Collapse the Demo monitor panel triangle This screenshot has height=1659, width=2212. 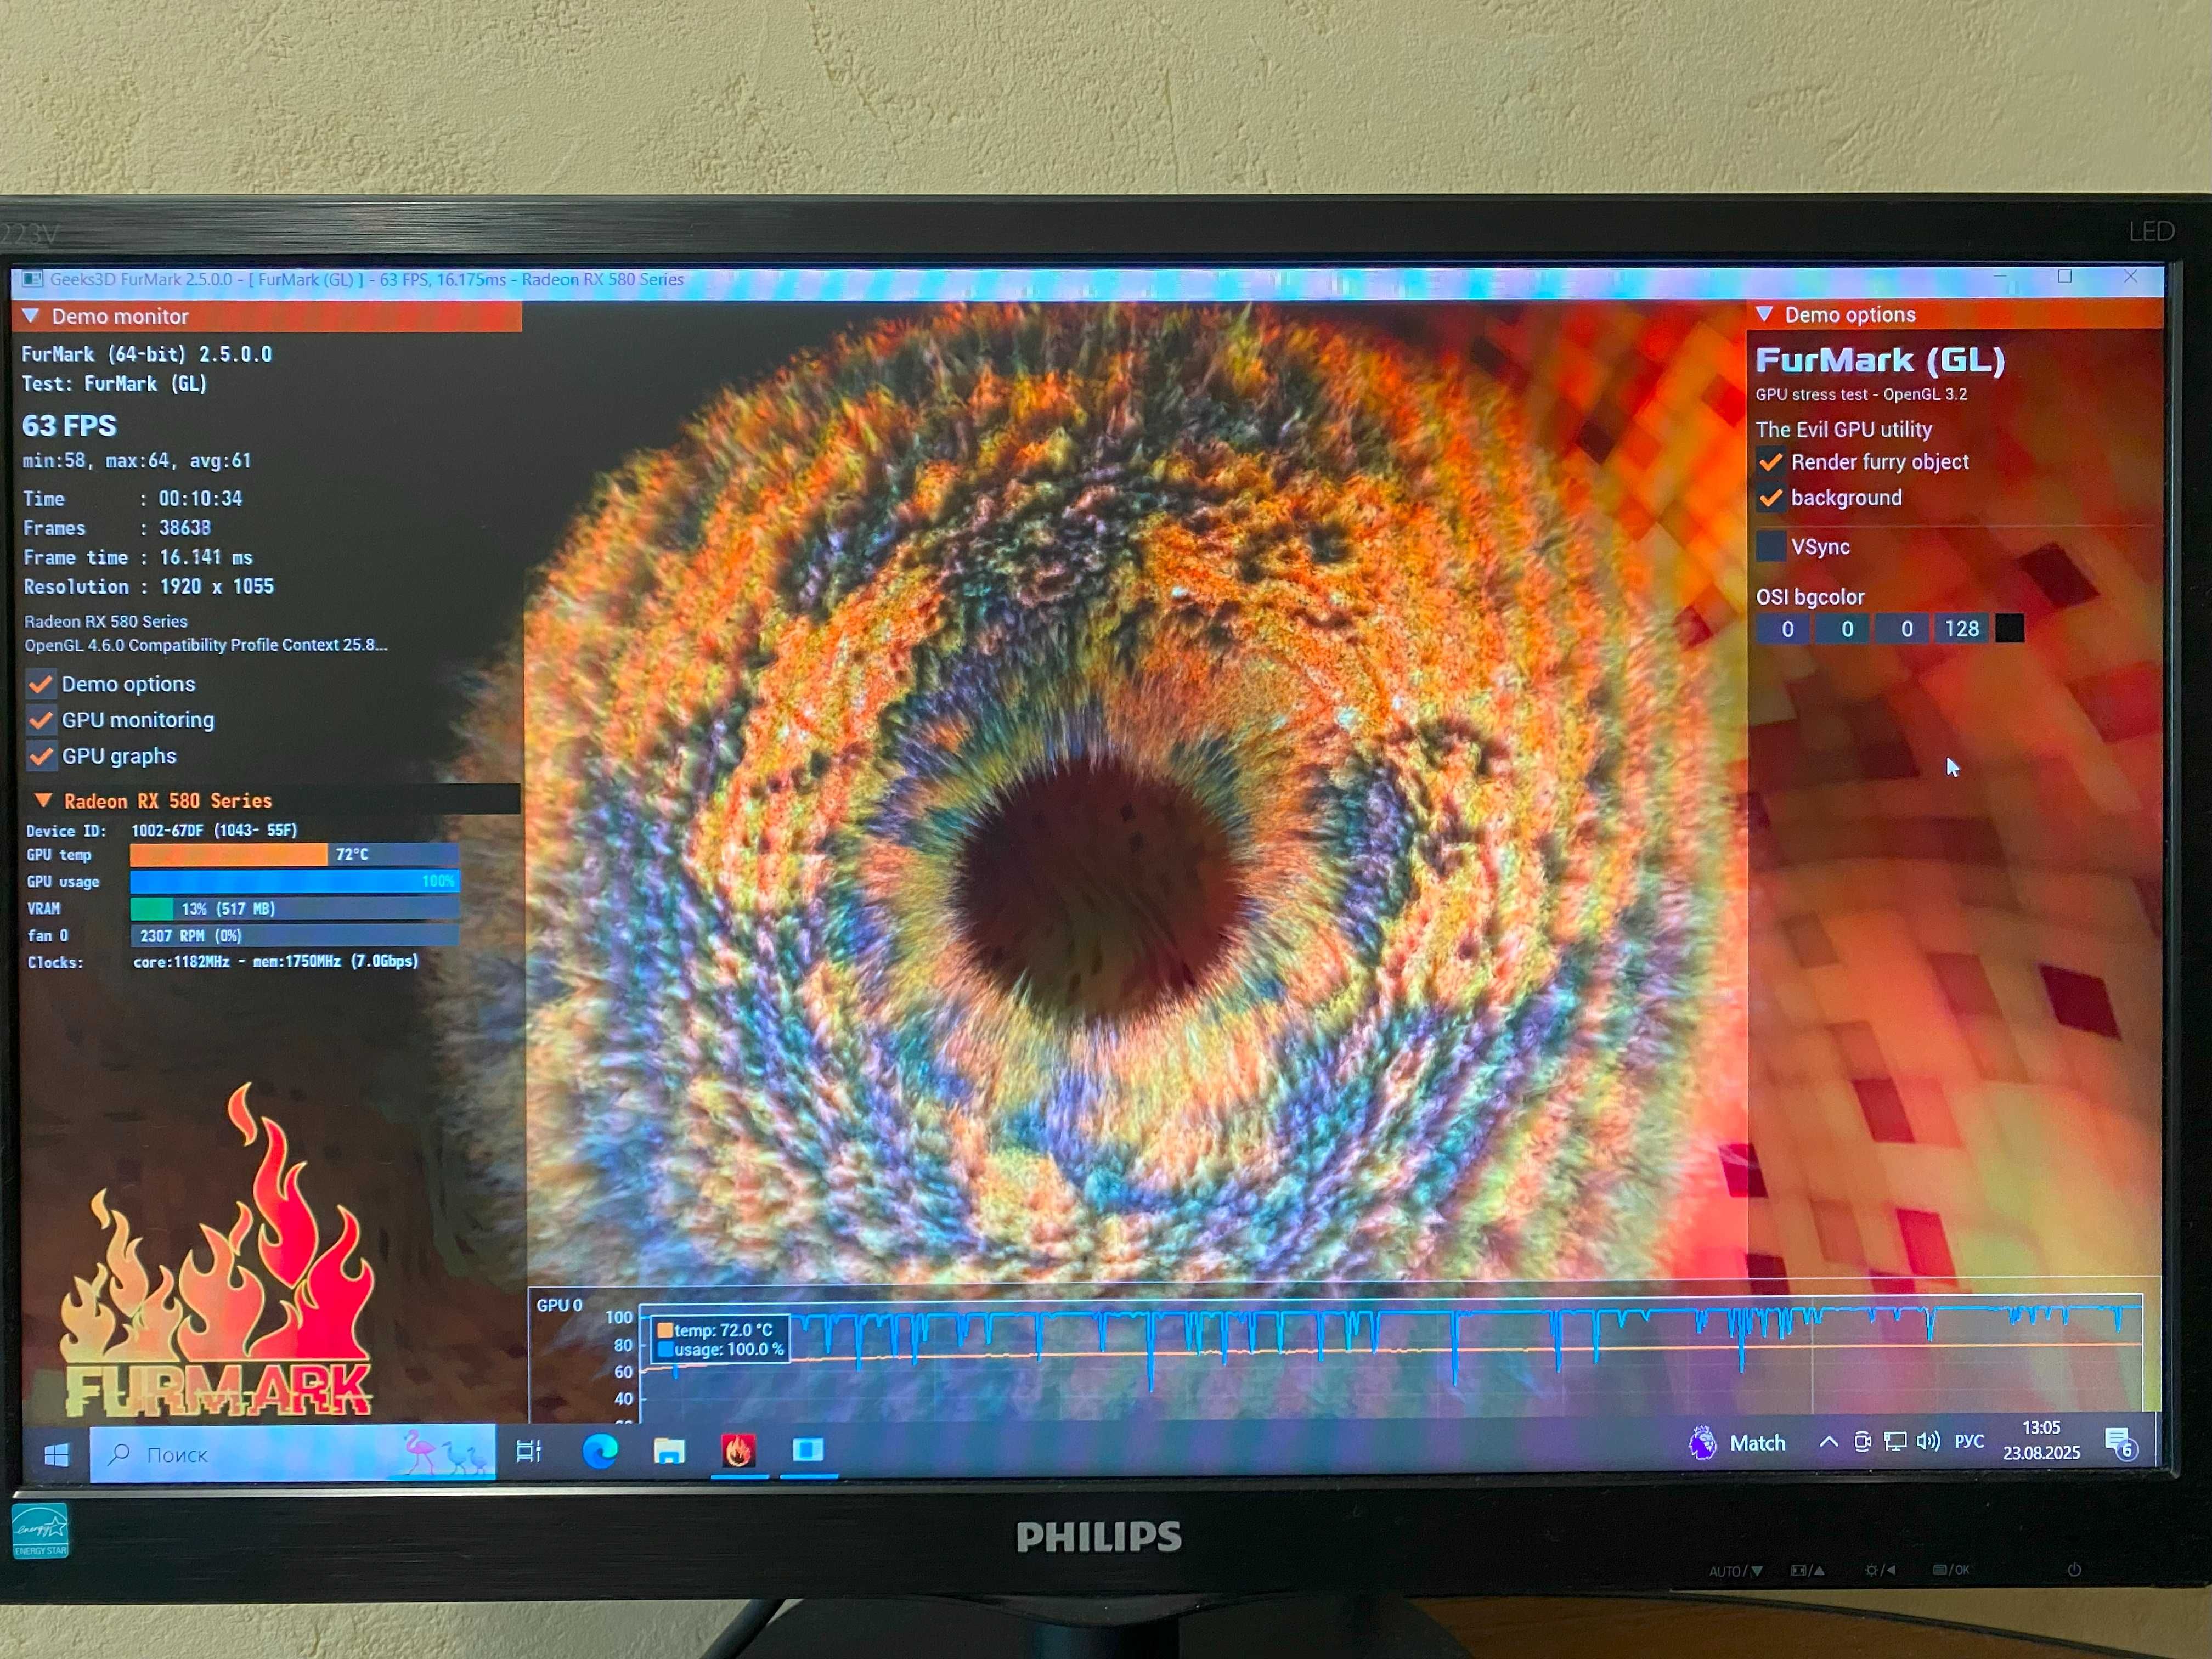tap(30, 316)
